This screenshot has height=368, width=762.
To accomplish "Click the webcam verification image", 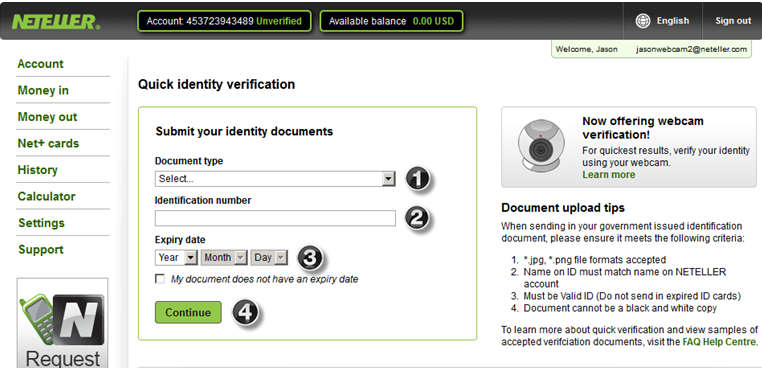I will click(541, 147).
